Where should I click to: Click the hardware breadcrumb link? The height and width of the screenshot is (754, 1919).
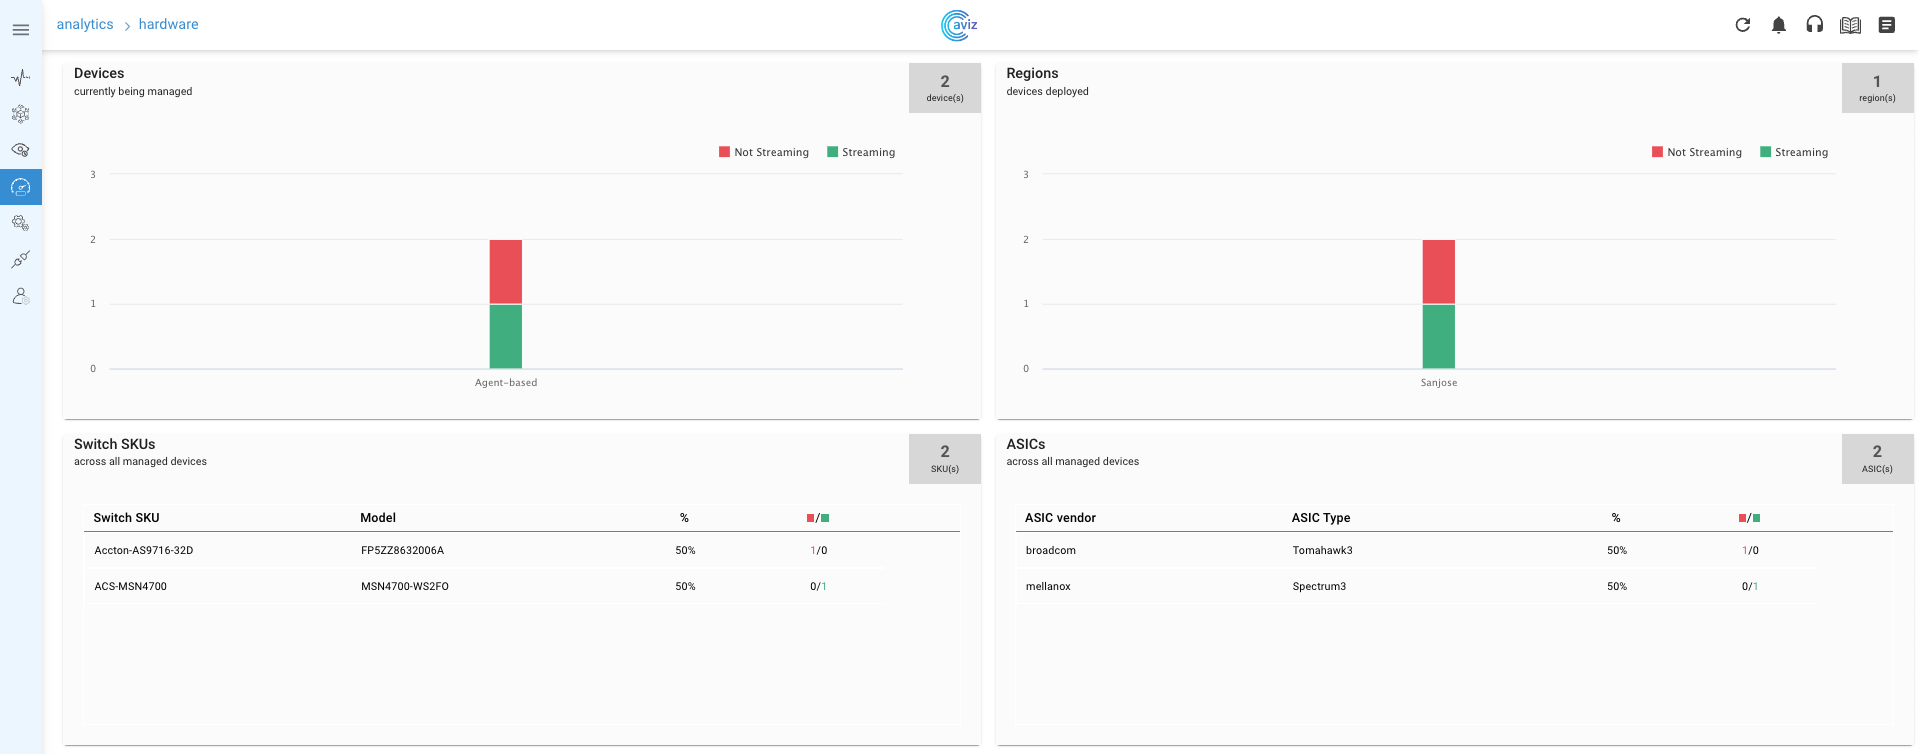[x=168, y=24]
